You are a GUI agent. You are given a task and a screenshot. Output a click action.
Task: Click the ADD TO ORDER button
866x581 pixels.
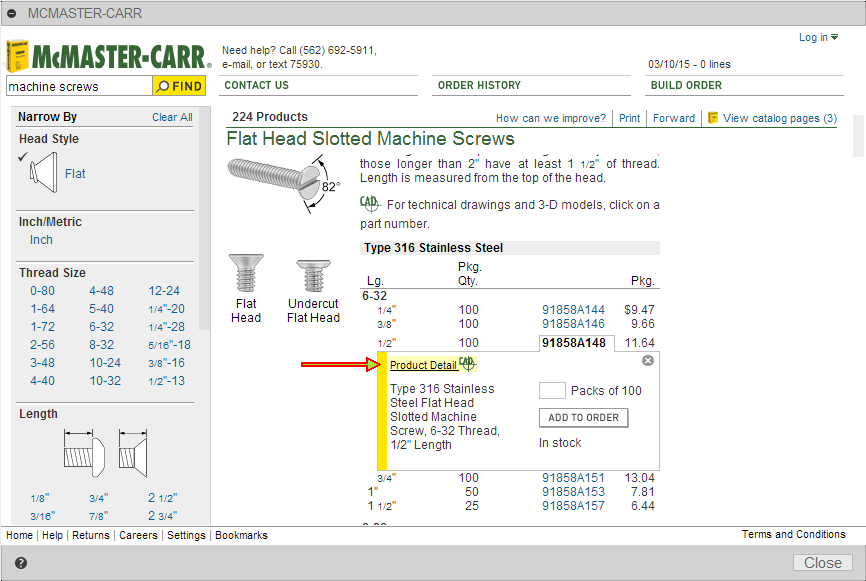(583, 417)
